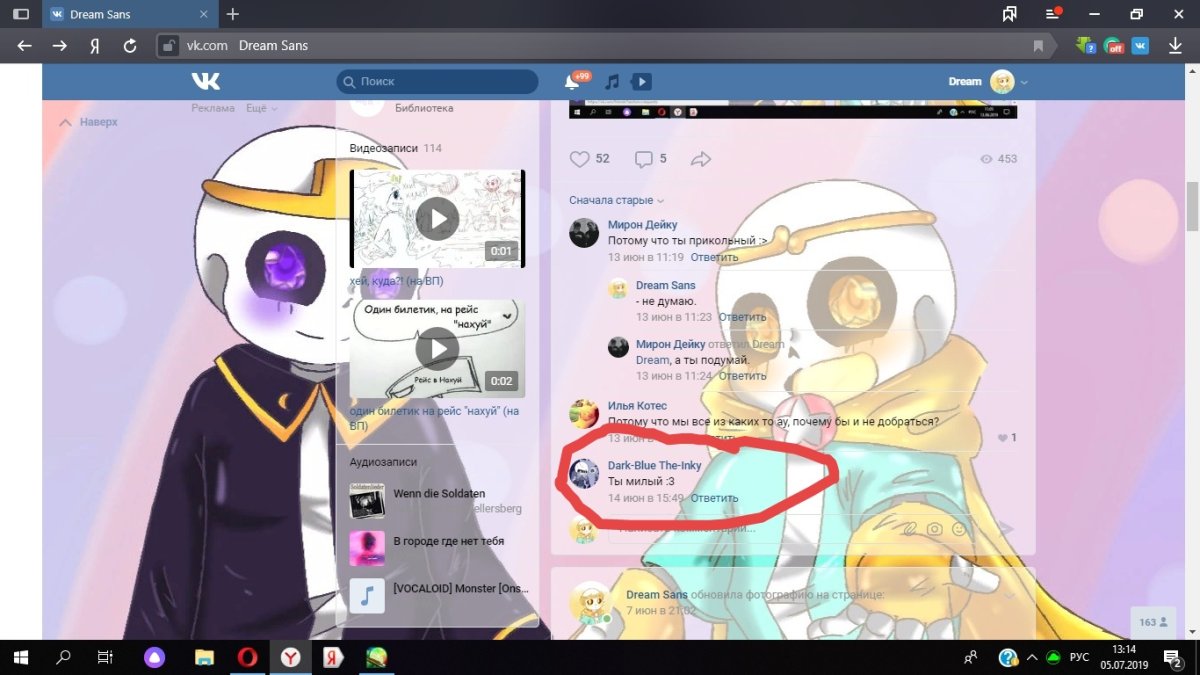
Task: Bookmark the page in address bar
Action: (1038, 46)
